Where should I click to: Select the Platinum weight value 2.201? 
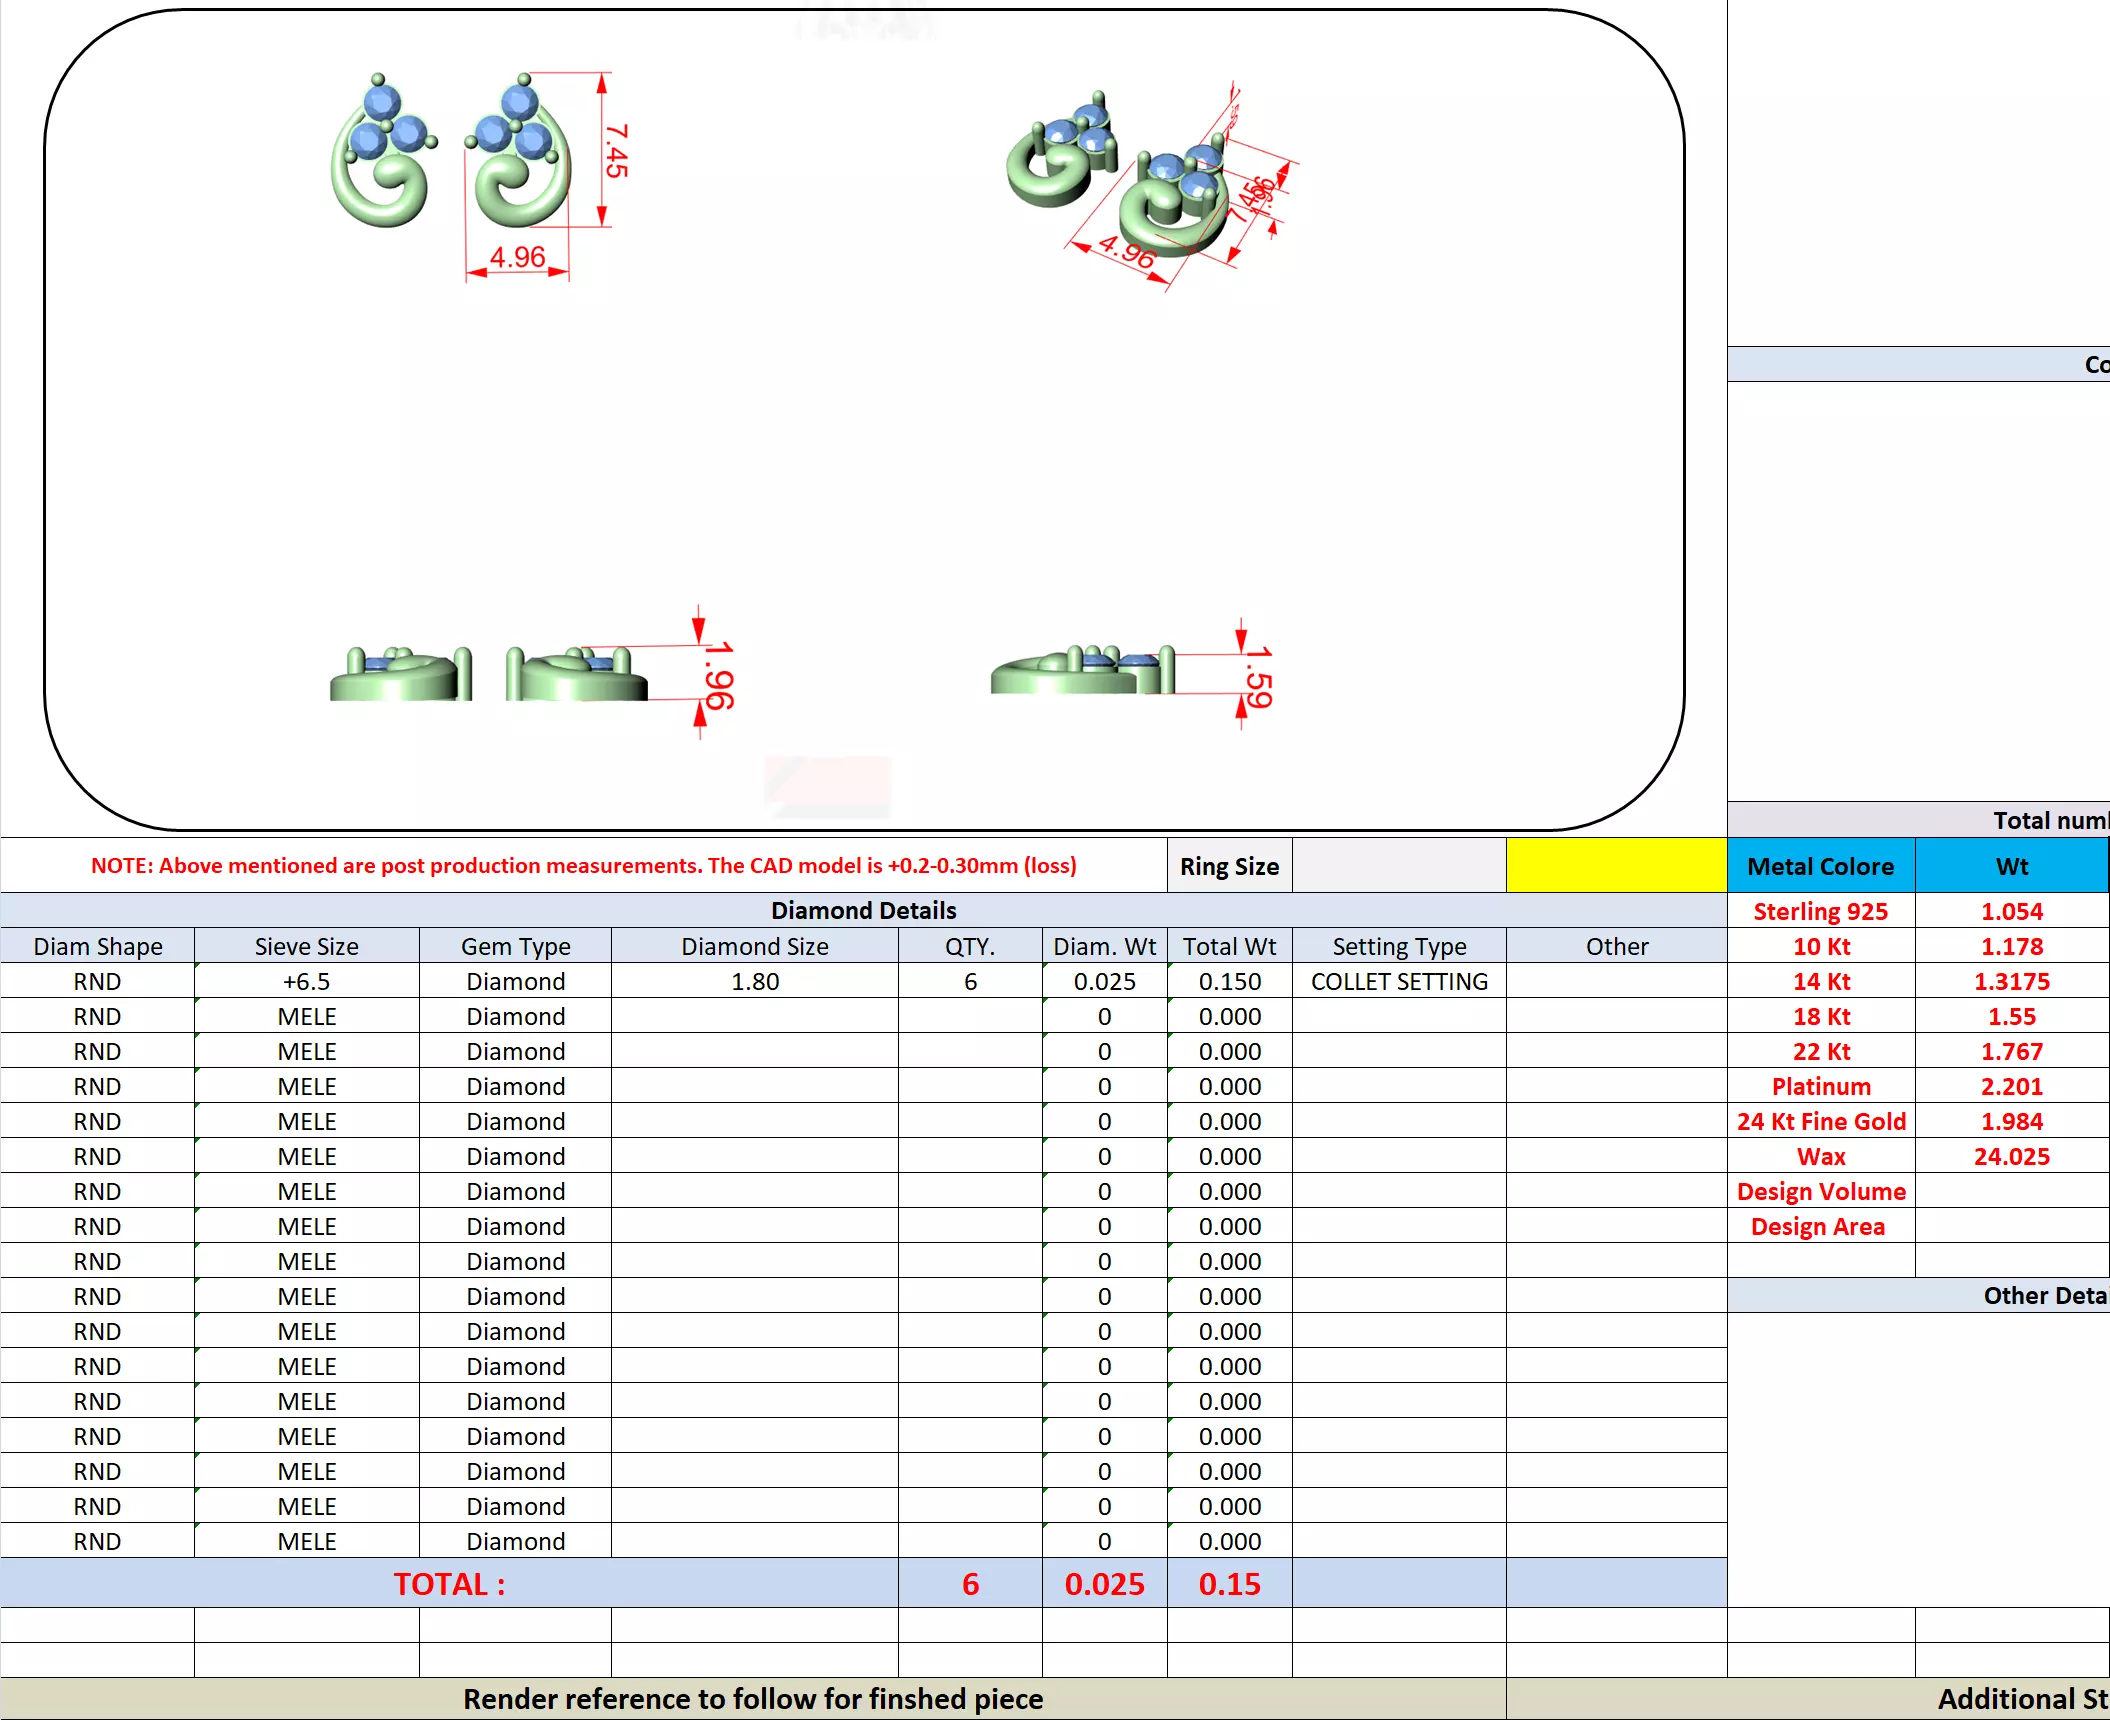pyautogui.click(x=2011, y=1086)
